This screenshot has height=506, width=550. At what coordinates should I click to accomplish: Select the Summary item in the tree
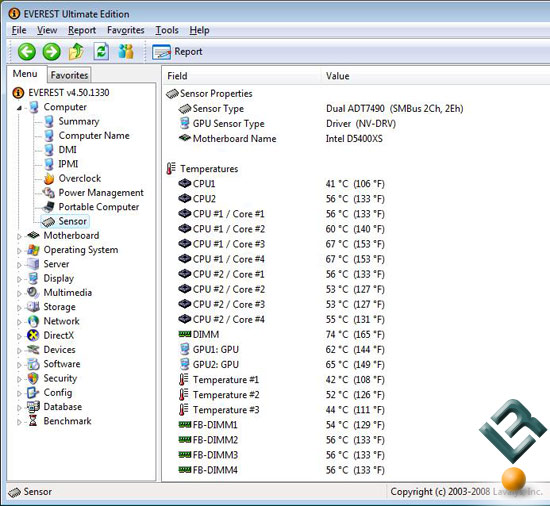click(79, 121)
